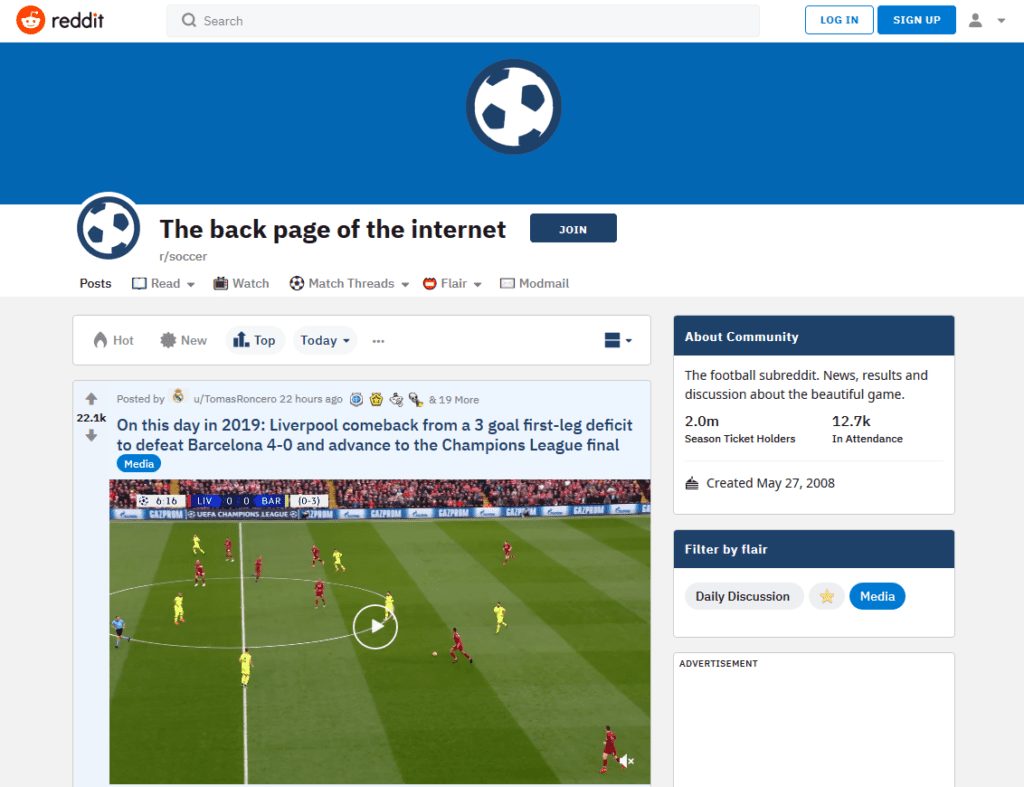Play the Liverpool vs Barcelona video
The image size is (1024, 787).
375,626
